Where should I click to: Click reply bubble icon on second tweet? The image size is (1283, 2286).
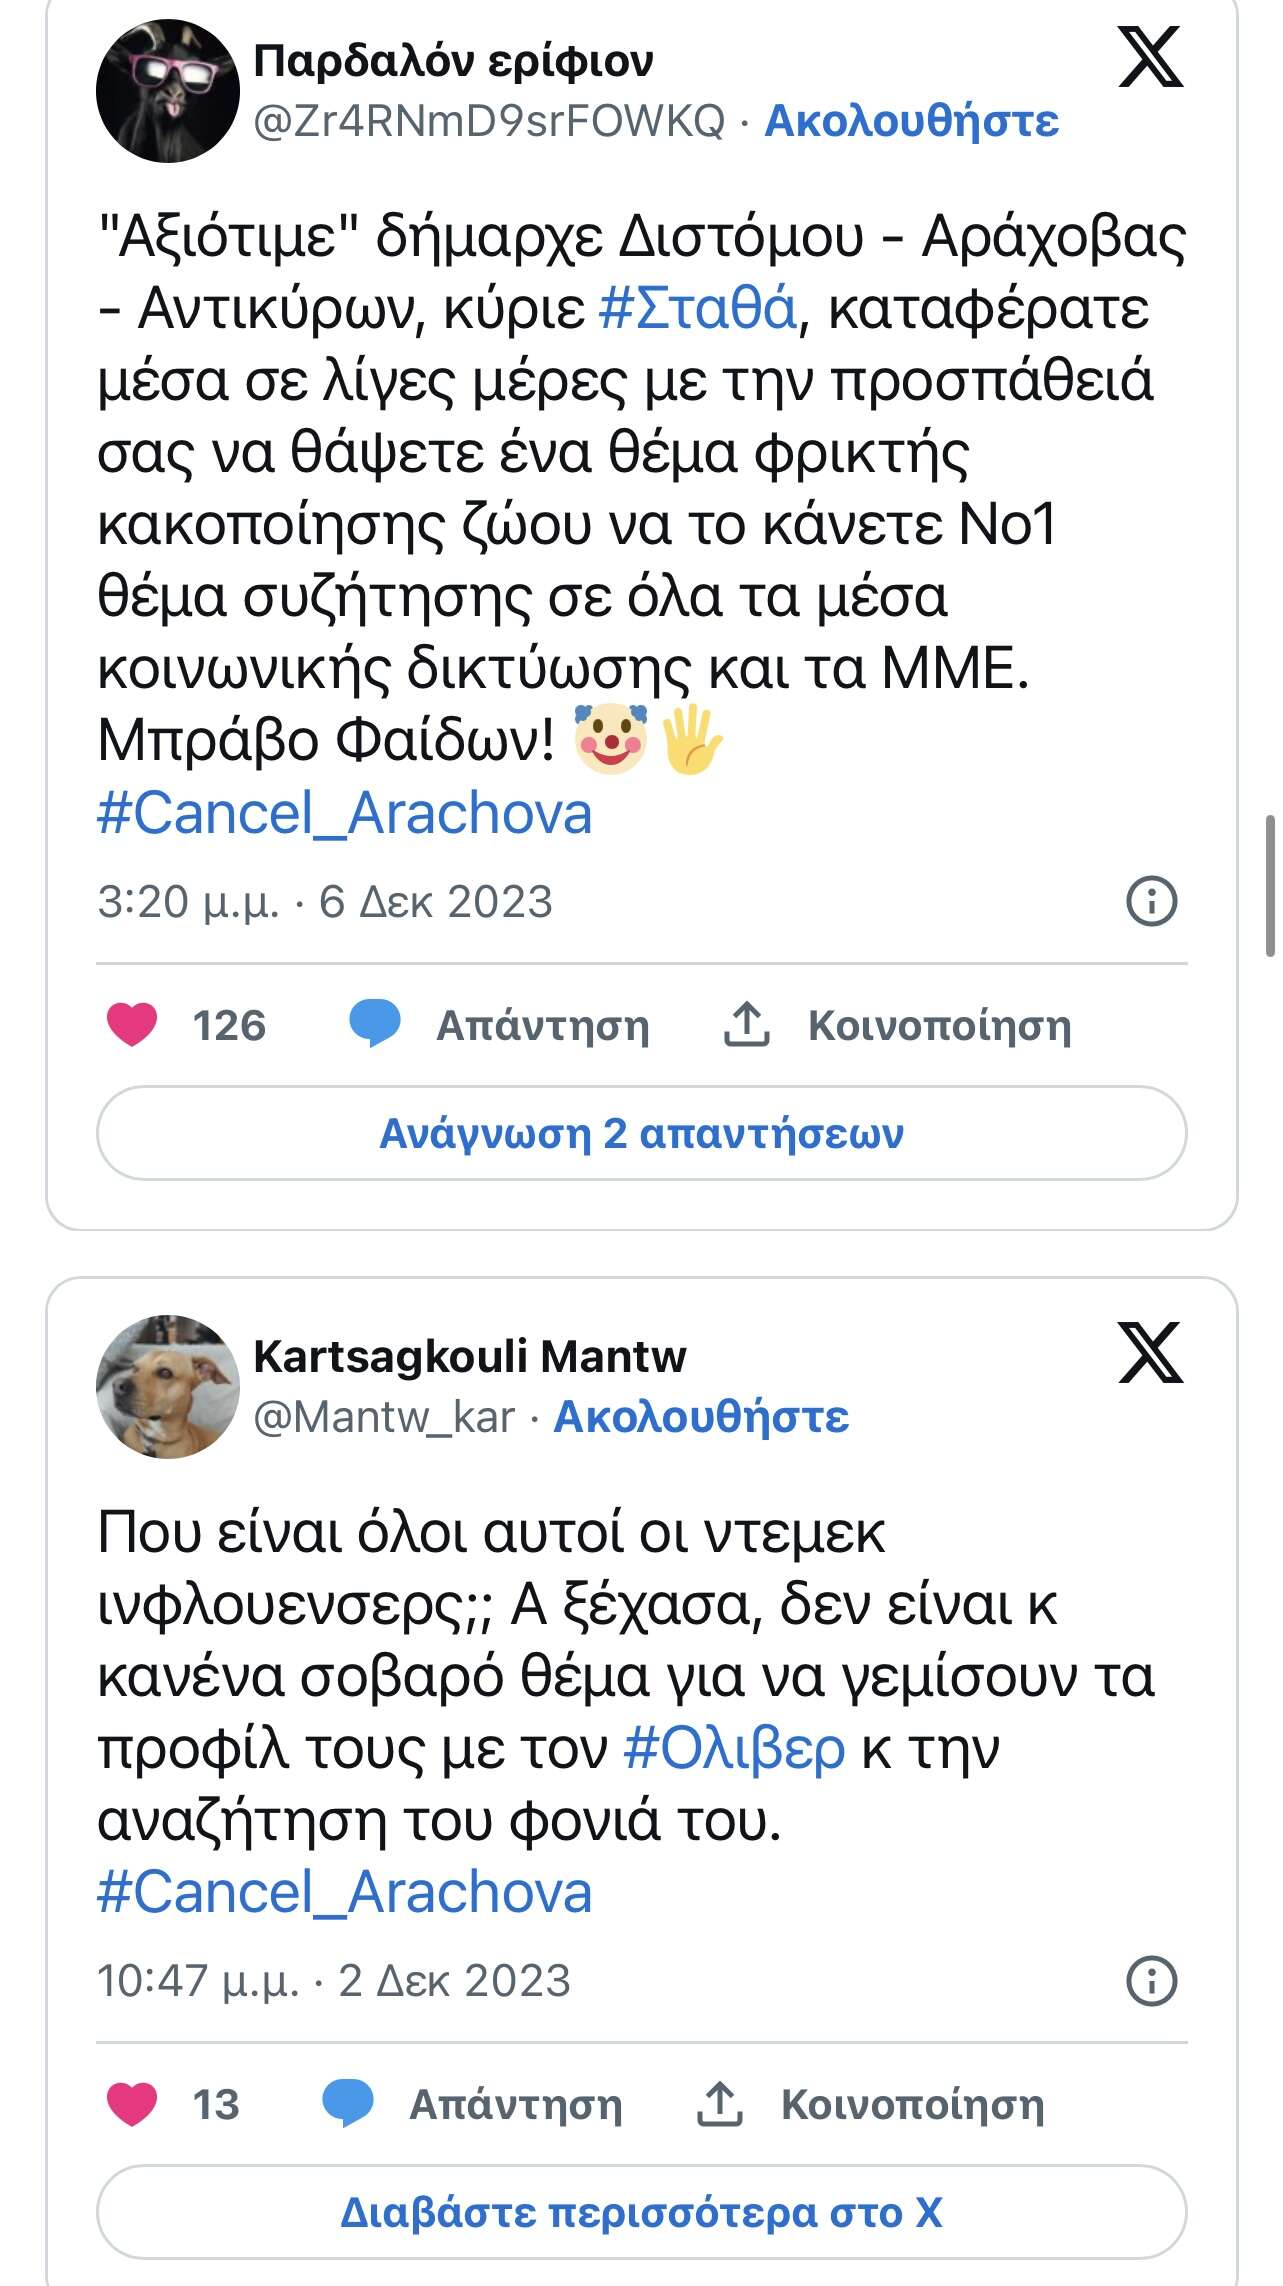click(x=348, y=2104)
